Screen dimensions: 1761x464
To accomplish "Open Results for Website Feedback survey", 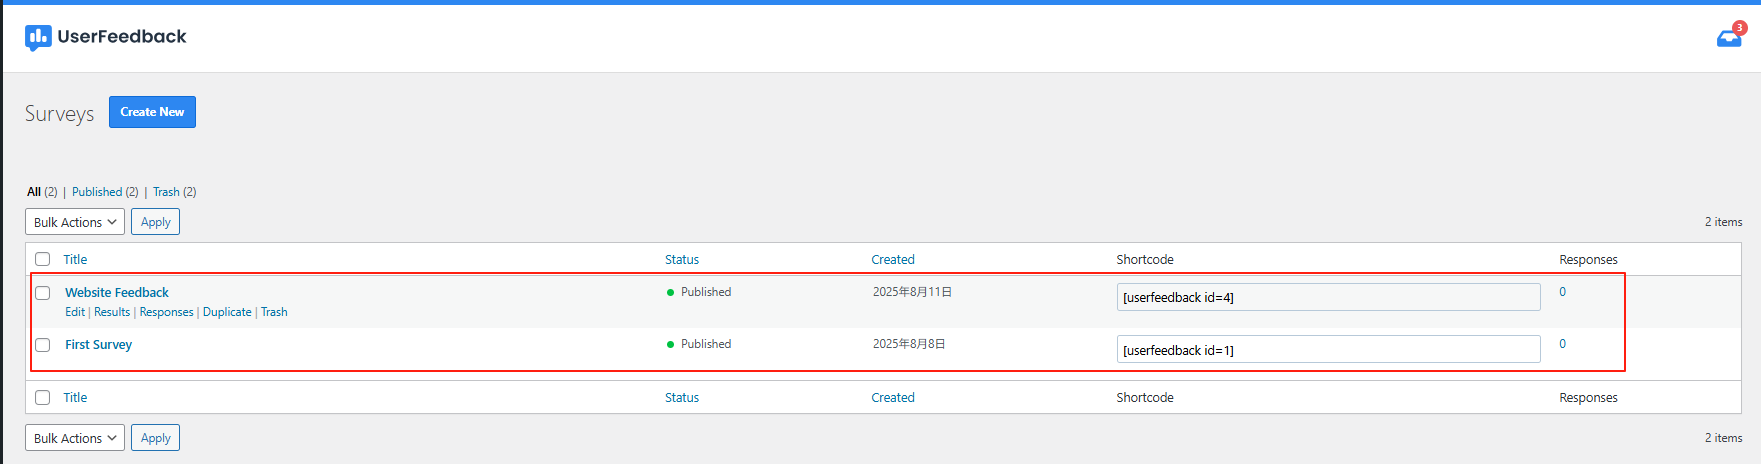I will click(x=112, y=312).
